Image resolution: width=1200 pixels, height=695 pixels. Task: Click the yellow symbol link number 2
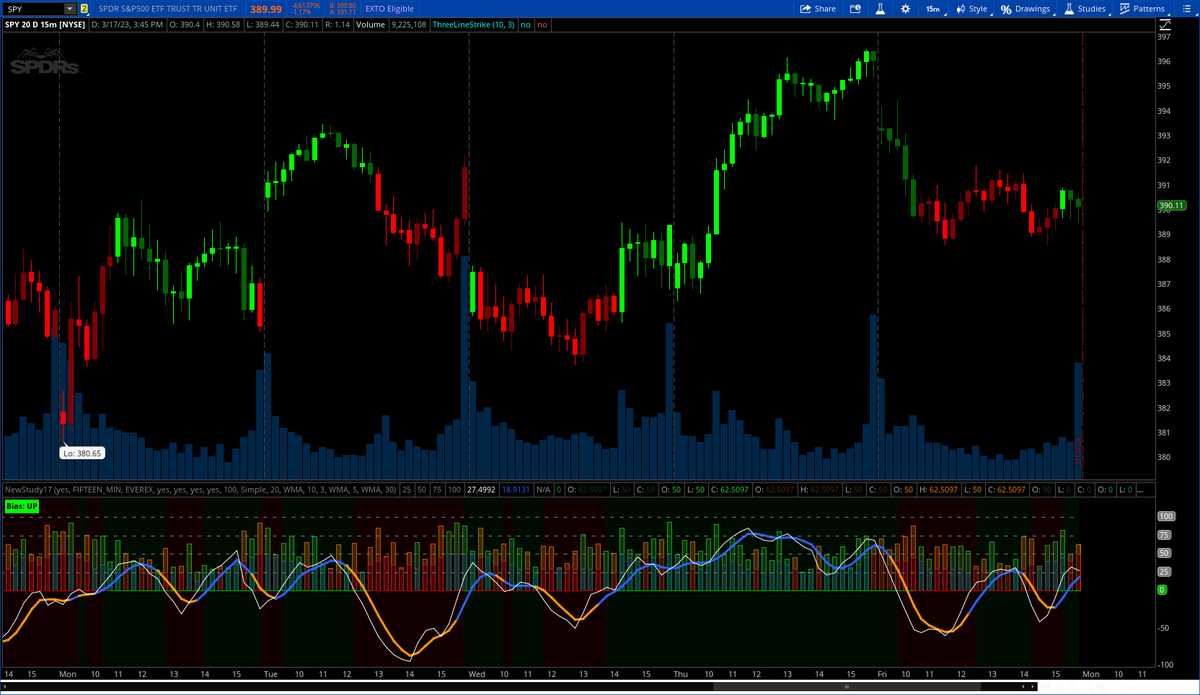[x=84, y=9]
